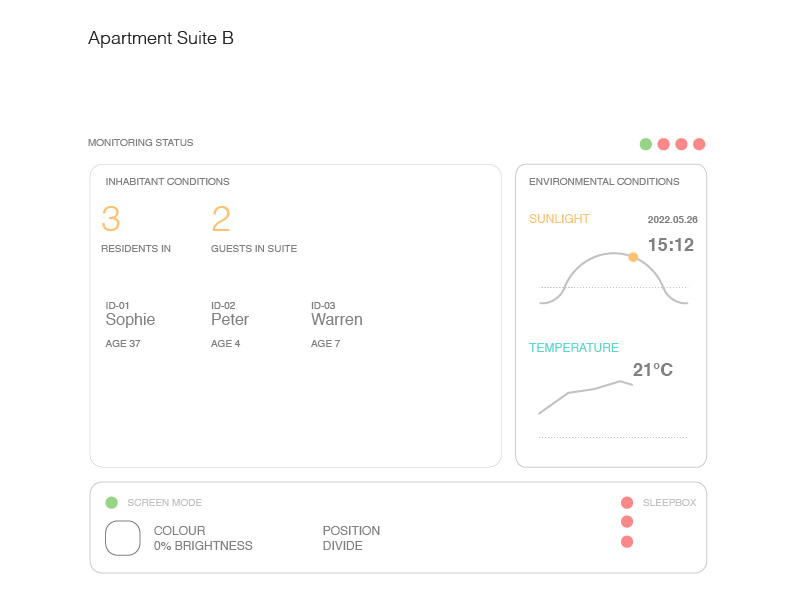Click the bottom red Sleepbox indicator
The width and height of the screenshot is (800, 600).
(x=627, y=541)
